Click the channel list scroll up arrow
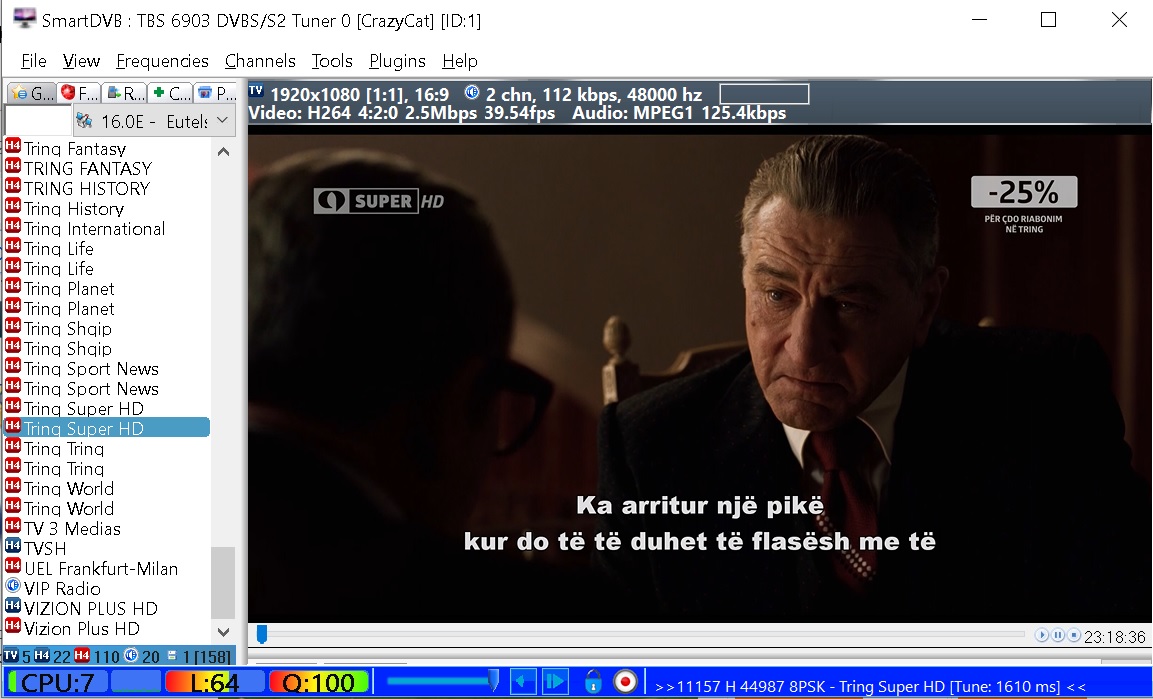This screenshot has width=1153, height=699. point(224,152)
